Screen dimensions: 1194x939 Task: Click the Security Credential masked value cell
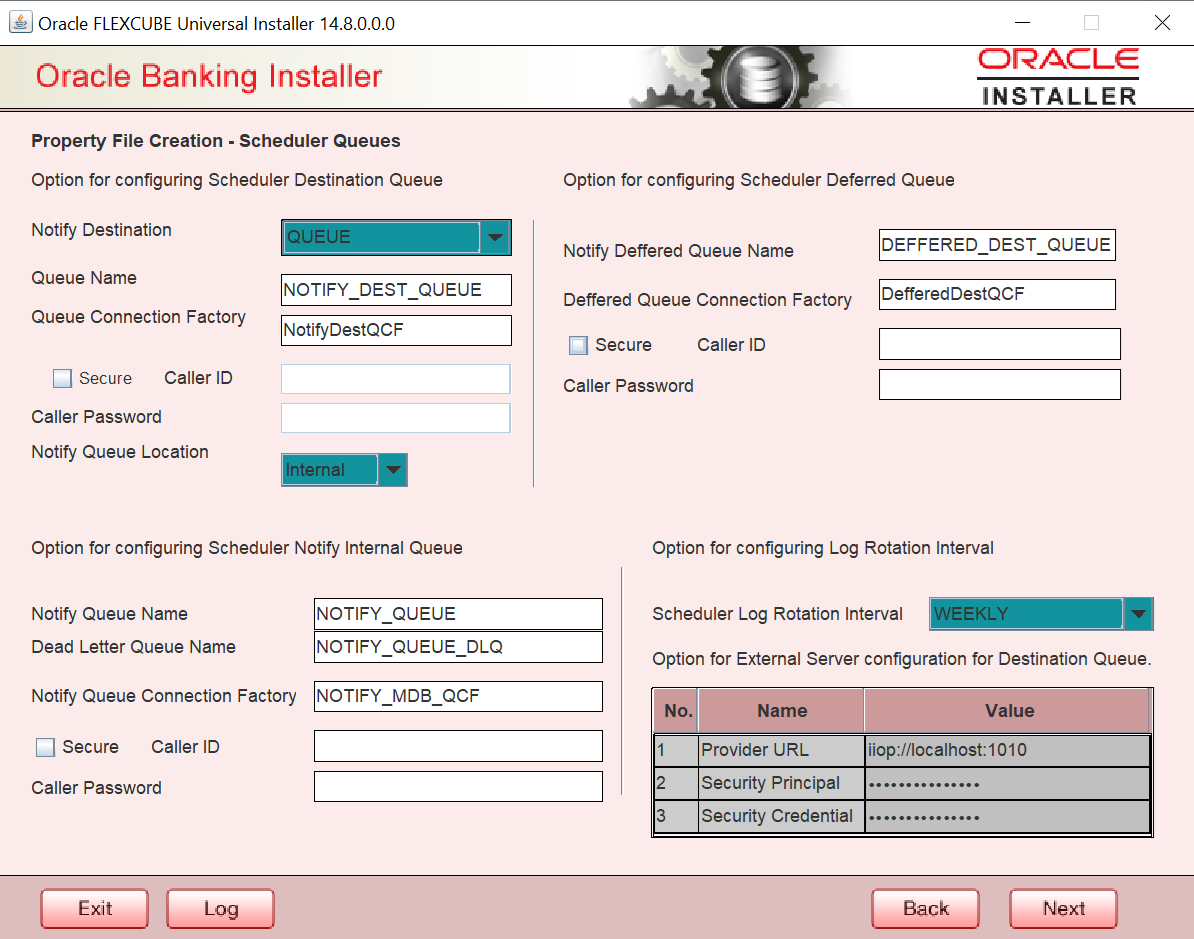(1007, 816)
